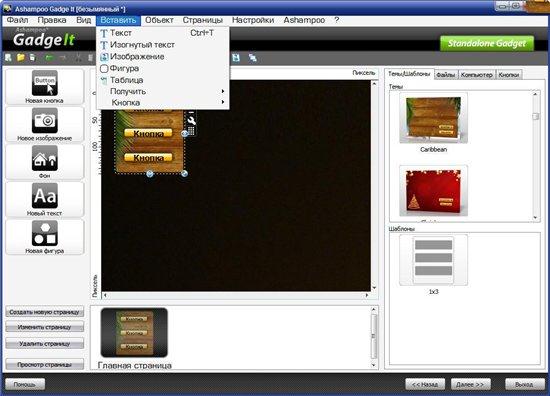Switch to the Кнопки tab
The width and height of the screenshot is (550, 396).
(509, 75)
